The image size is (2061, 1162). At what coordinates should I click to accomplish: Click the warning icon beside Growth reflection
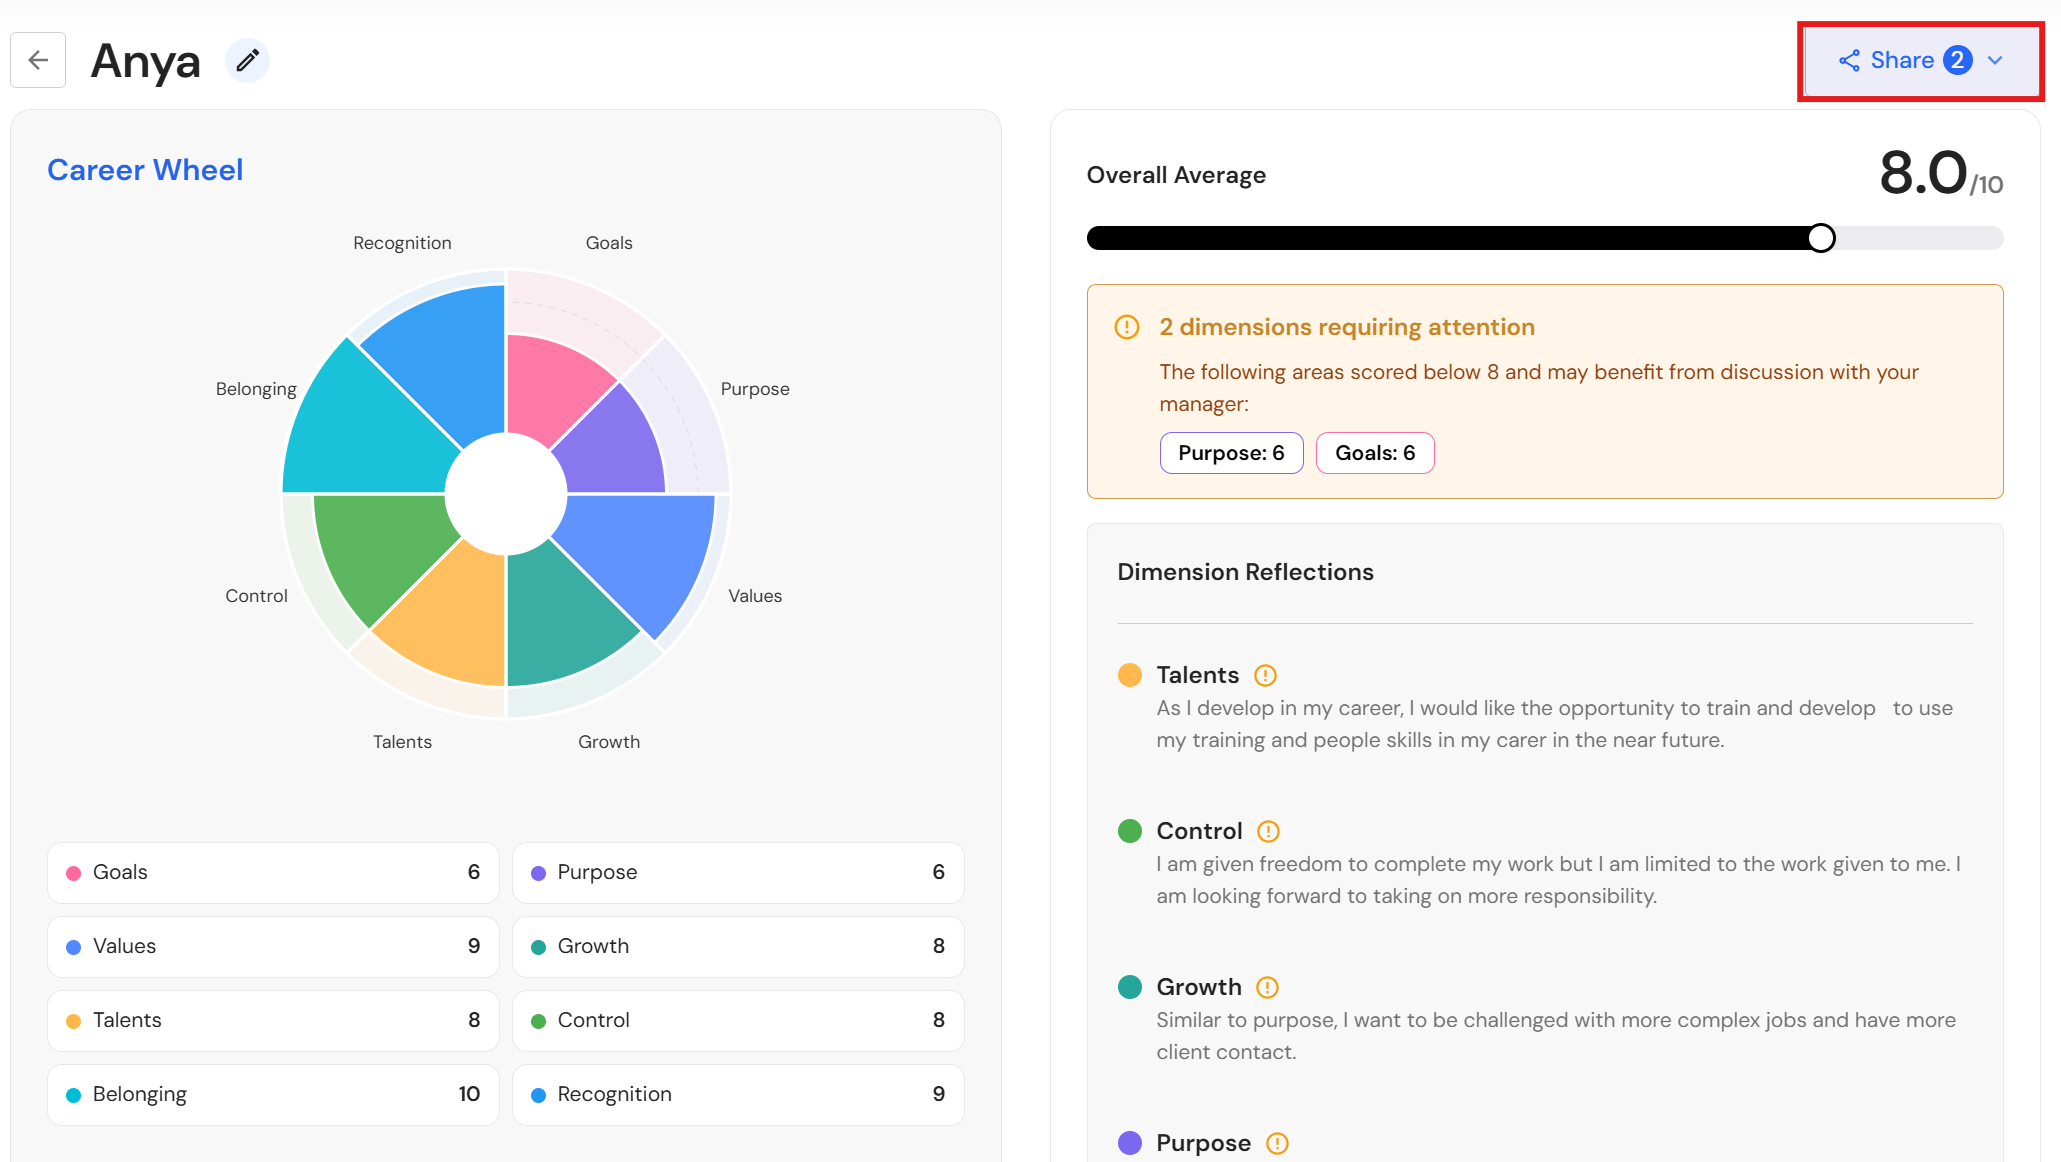pos(1267,988)
